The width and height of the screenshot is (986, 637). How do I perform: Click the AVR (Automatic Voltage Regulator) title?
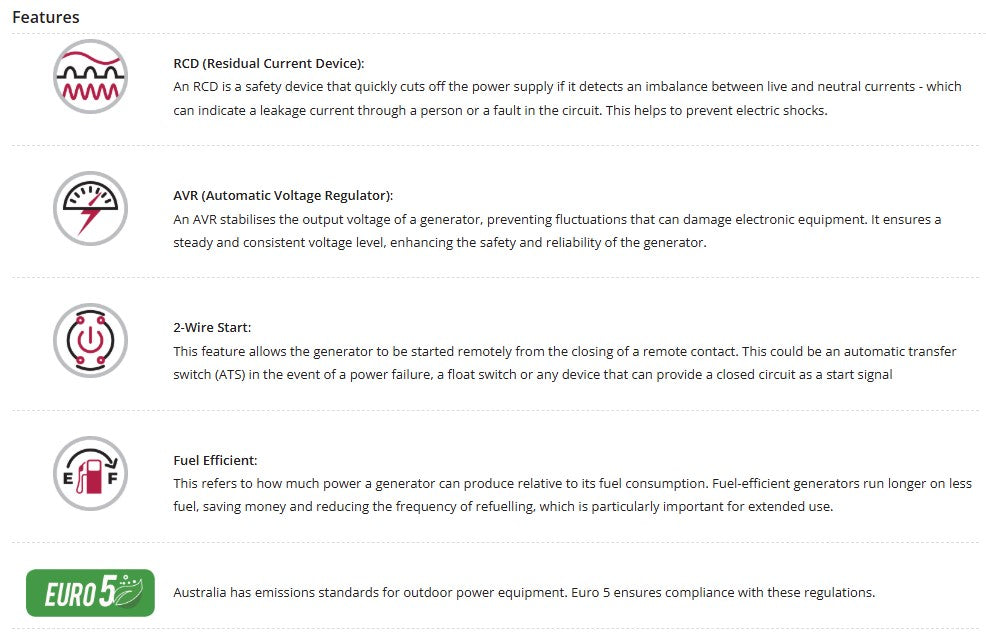(x=283, y=195)
